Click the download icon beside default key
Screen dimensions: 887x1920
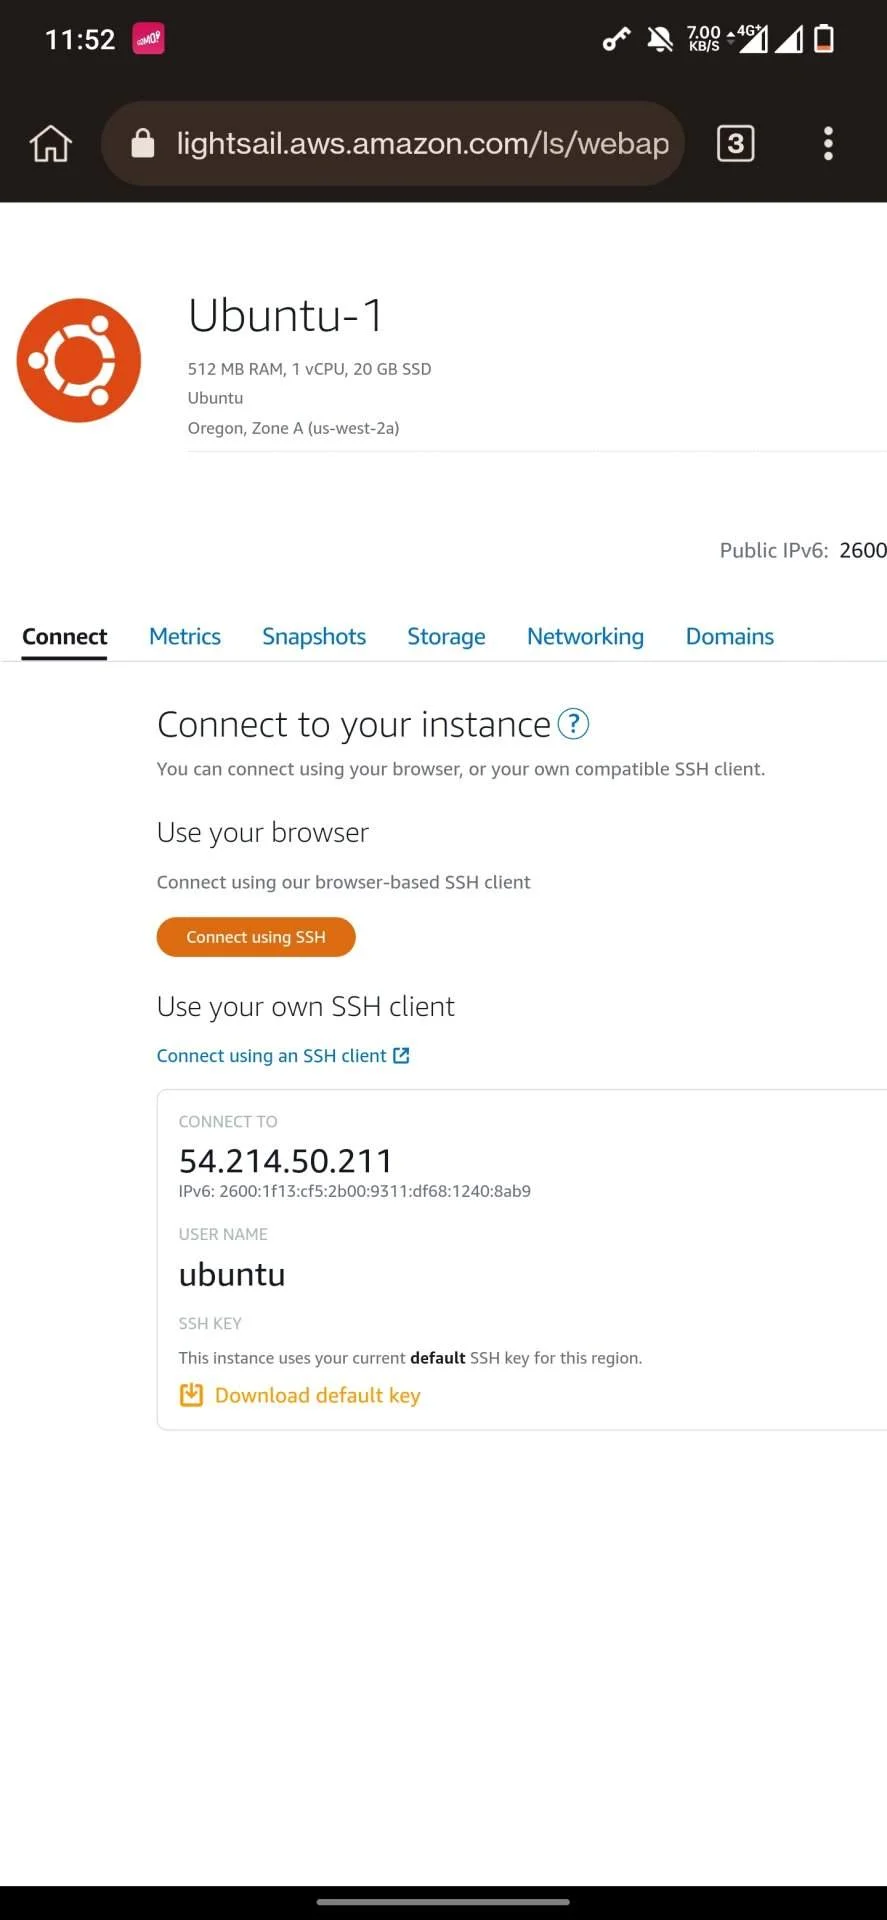[x=191, y=1394]
